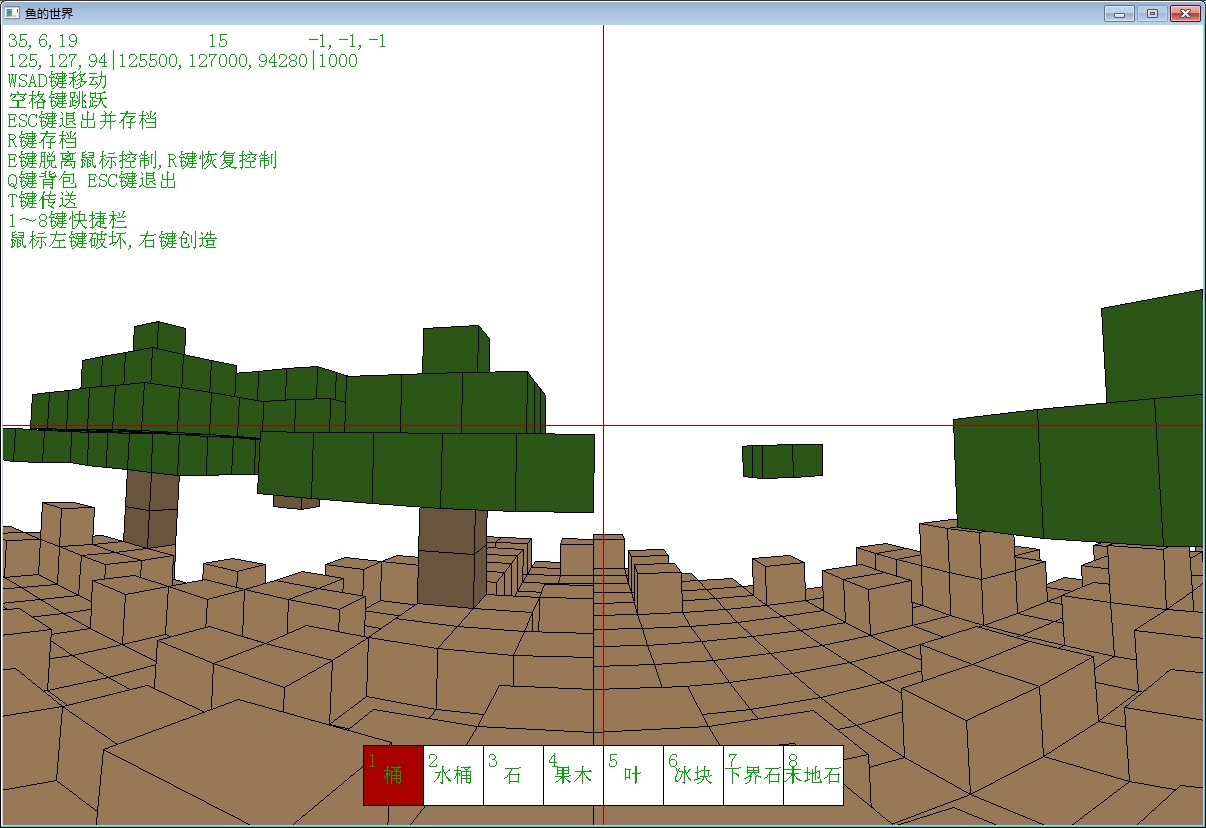Image resolution: width=1206 pixels, height=828 pixels.
Task: Click the 鱼的世界 title text
Action: coord(49,14)
